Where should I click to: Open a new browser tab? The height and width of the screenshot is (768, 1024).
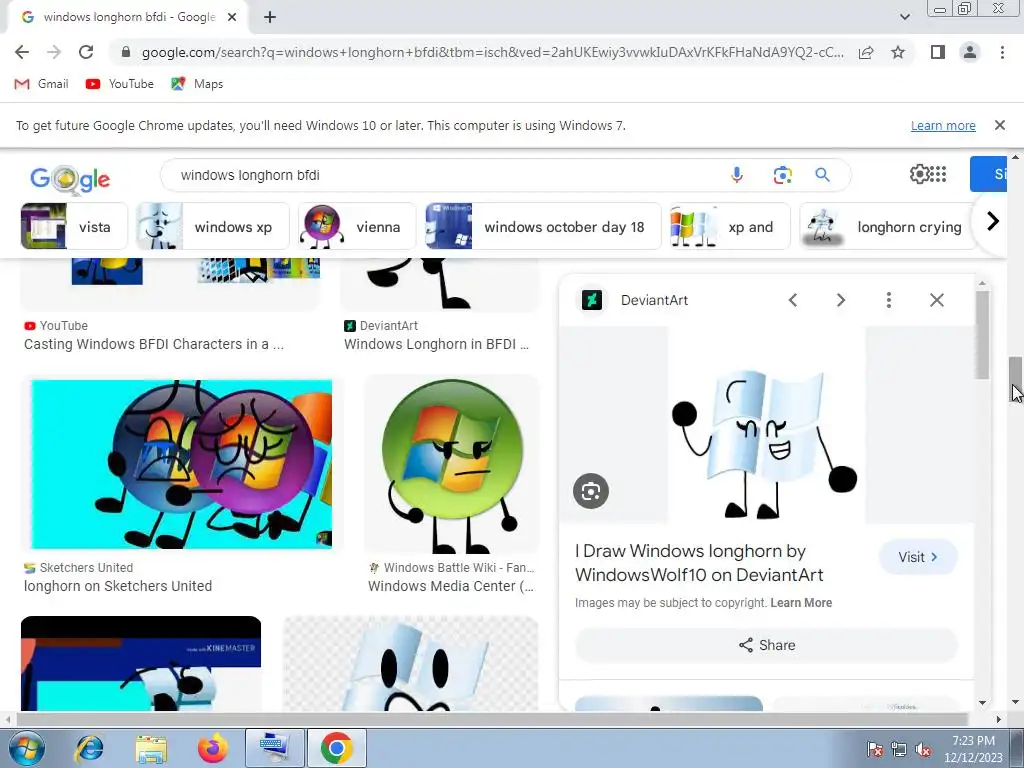click(270, 18)
